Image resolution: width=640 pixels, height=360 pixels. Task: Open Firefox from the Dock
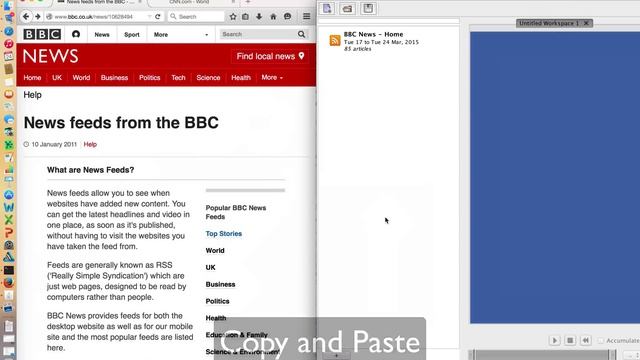pos(8,282)
